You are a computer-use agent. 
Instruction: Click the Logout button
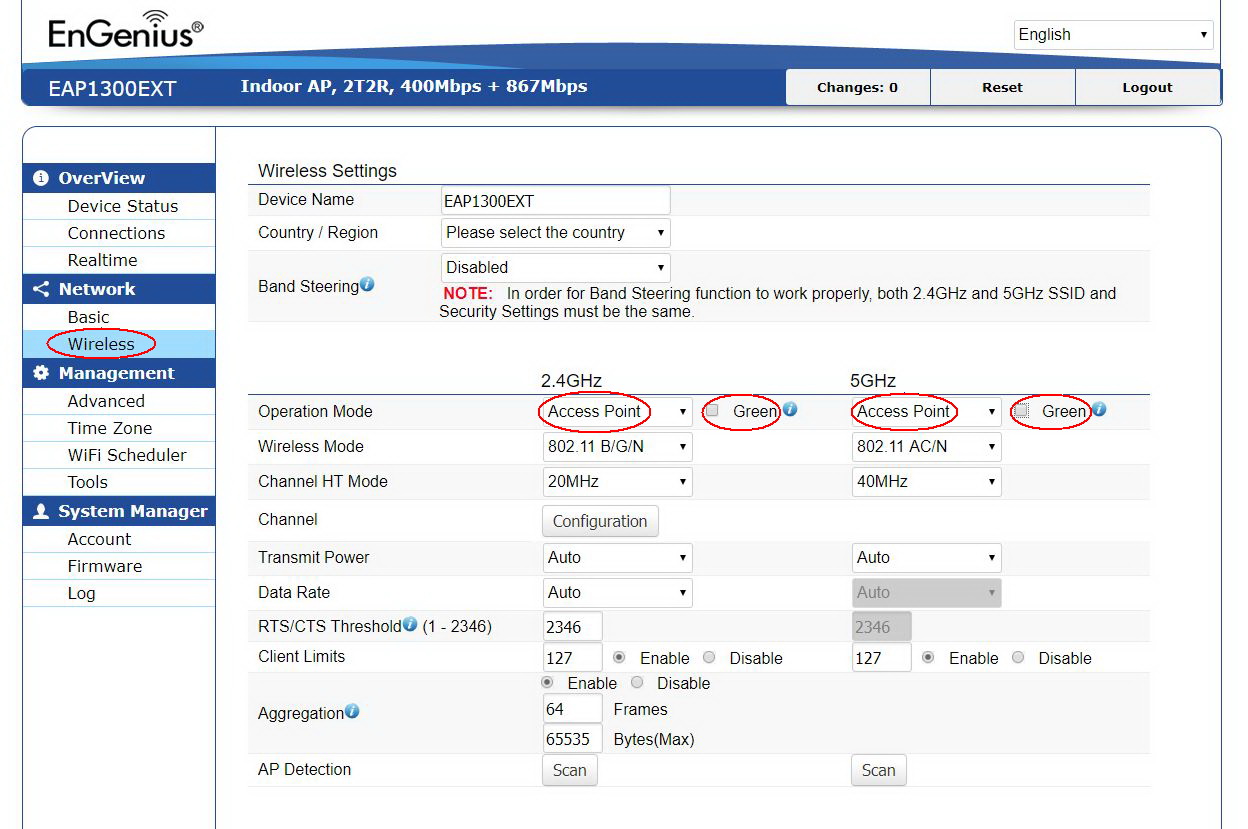[1147, 87]
